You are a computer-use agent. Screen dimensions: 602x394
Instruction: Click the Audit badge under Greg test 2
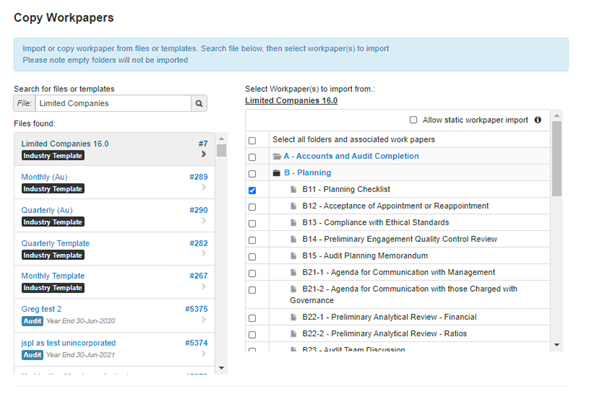click(32, 321)
